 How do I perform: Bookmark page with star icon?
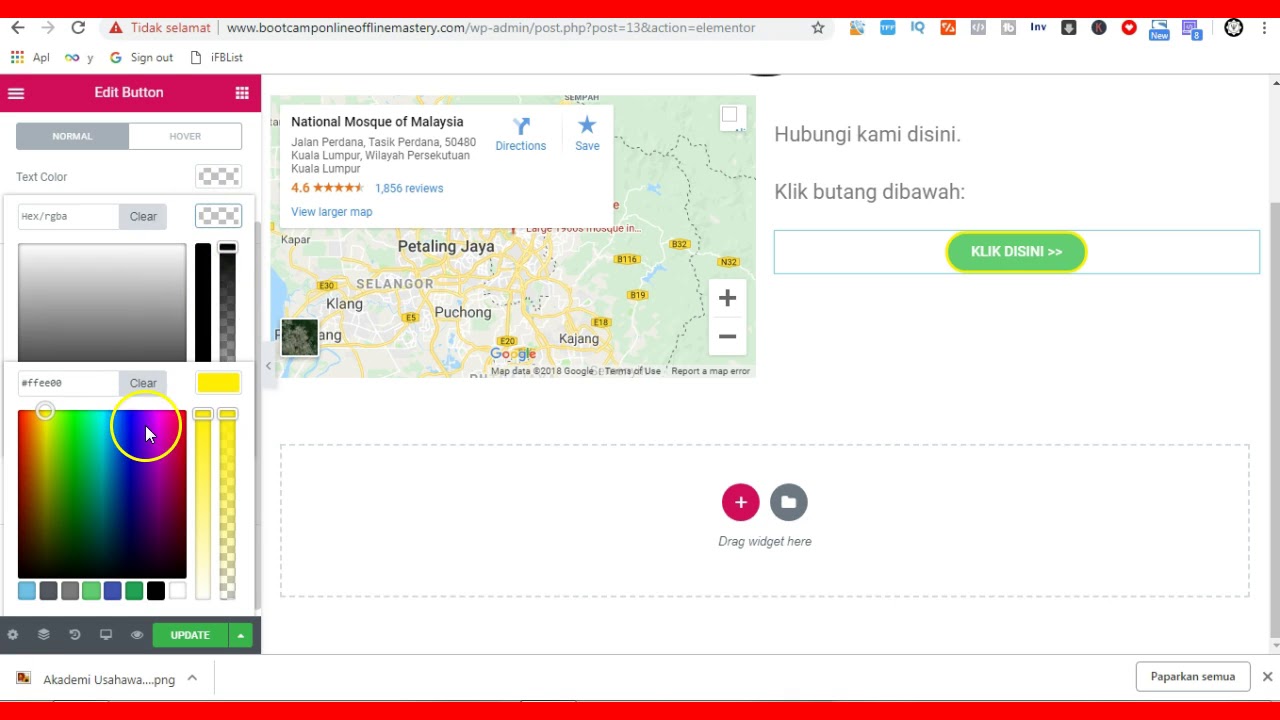[818, 28]
